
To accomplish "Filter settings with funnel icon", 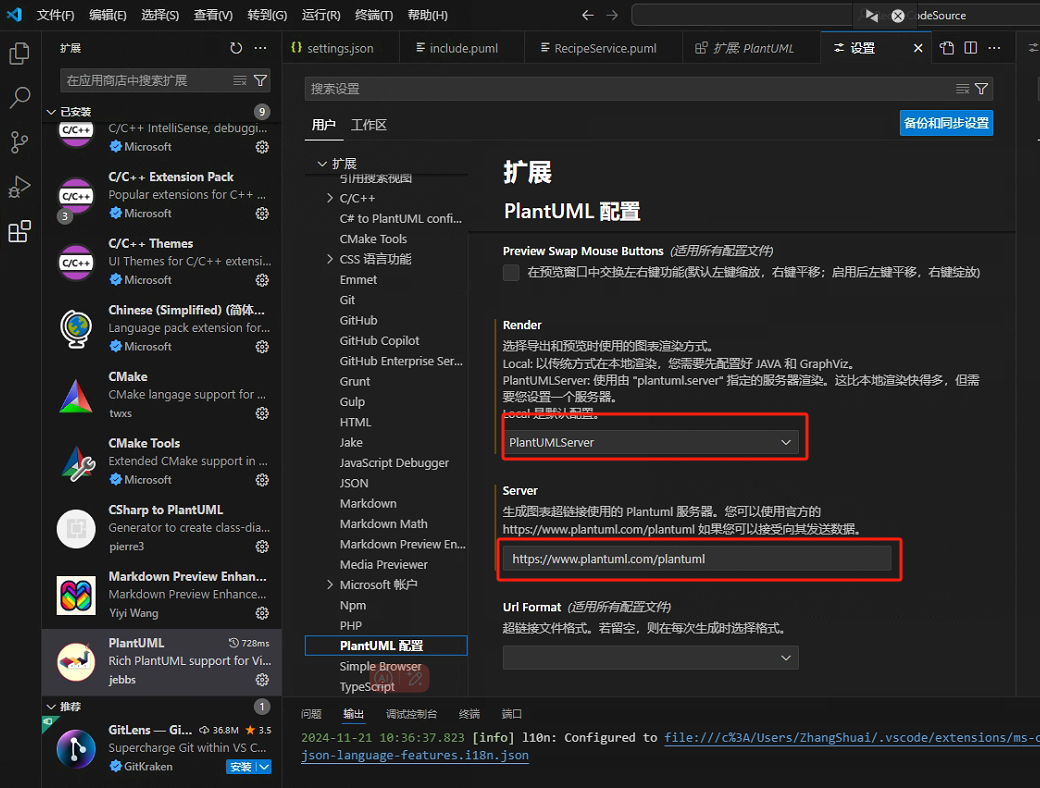I will click(x=982, y=89).
